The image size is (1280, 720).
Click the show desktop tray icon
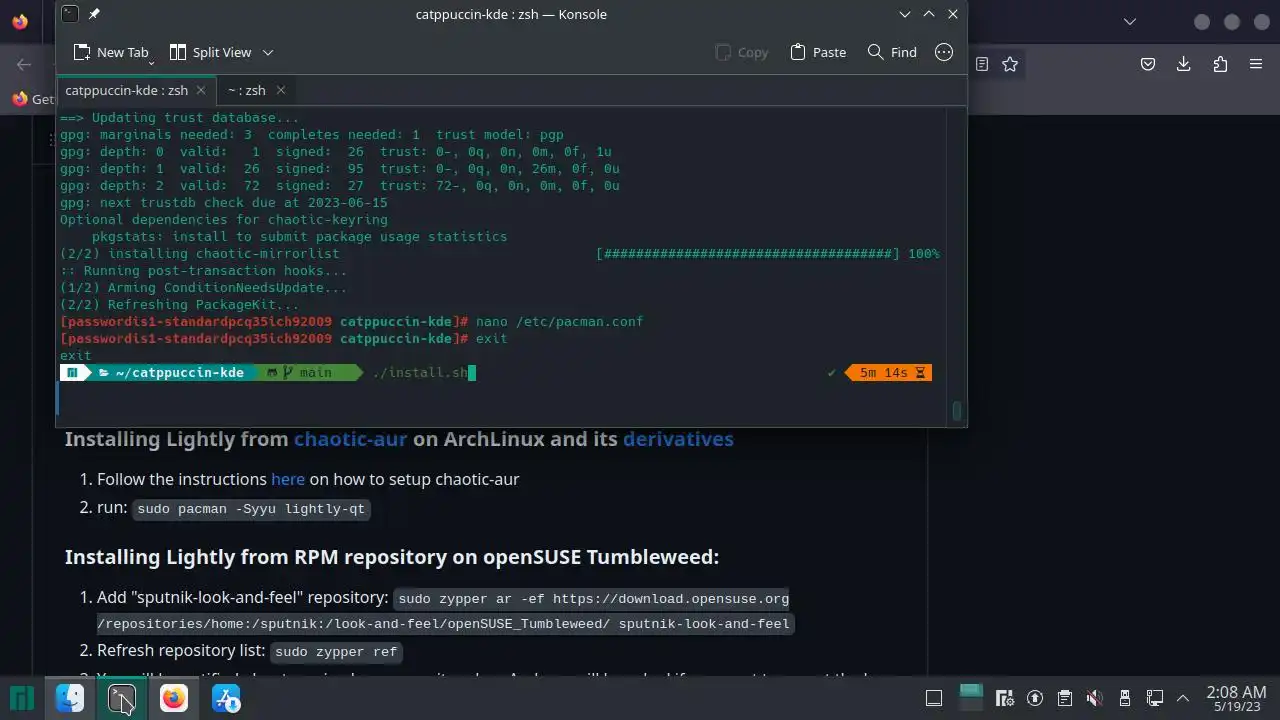pyautogui.click(x=934, y=698)
